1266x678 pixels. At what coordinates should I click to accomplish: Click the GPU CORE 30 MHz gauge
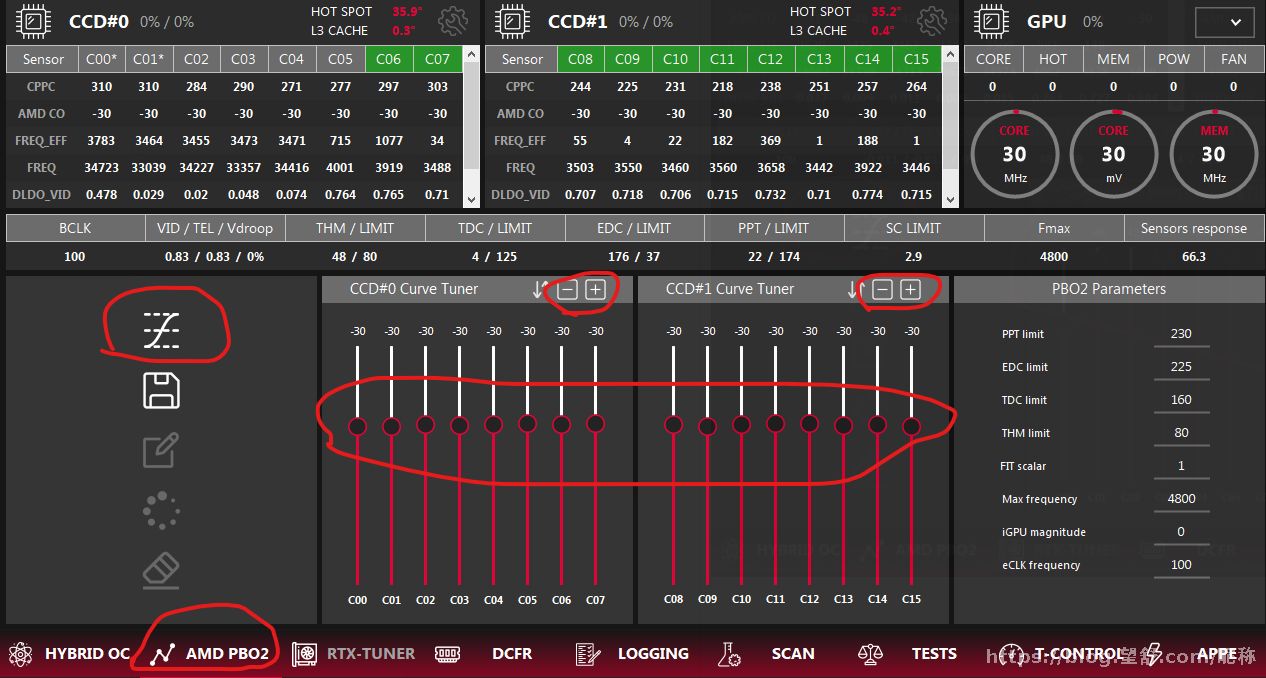1014,155
